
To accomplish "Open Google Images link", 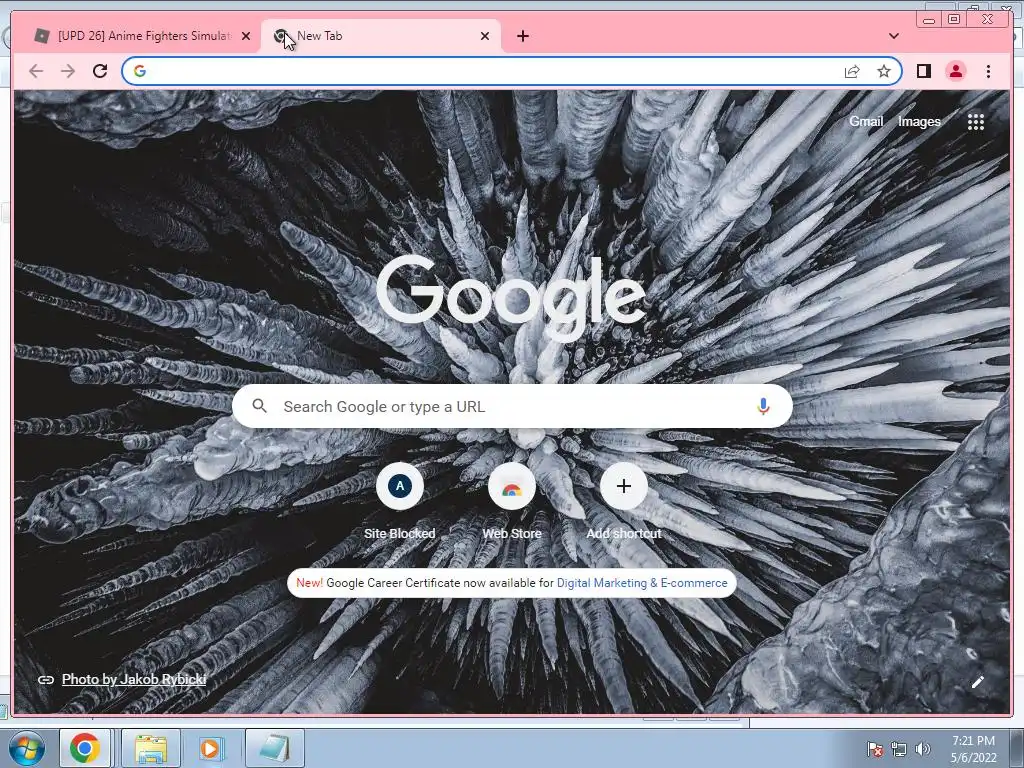I will [919, 121].
